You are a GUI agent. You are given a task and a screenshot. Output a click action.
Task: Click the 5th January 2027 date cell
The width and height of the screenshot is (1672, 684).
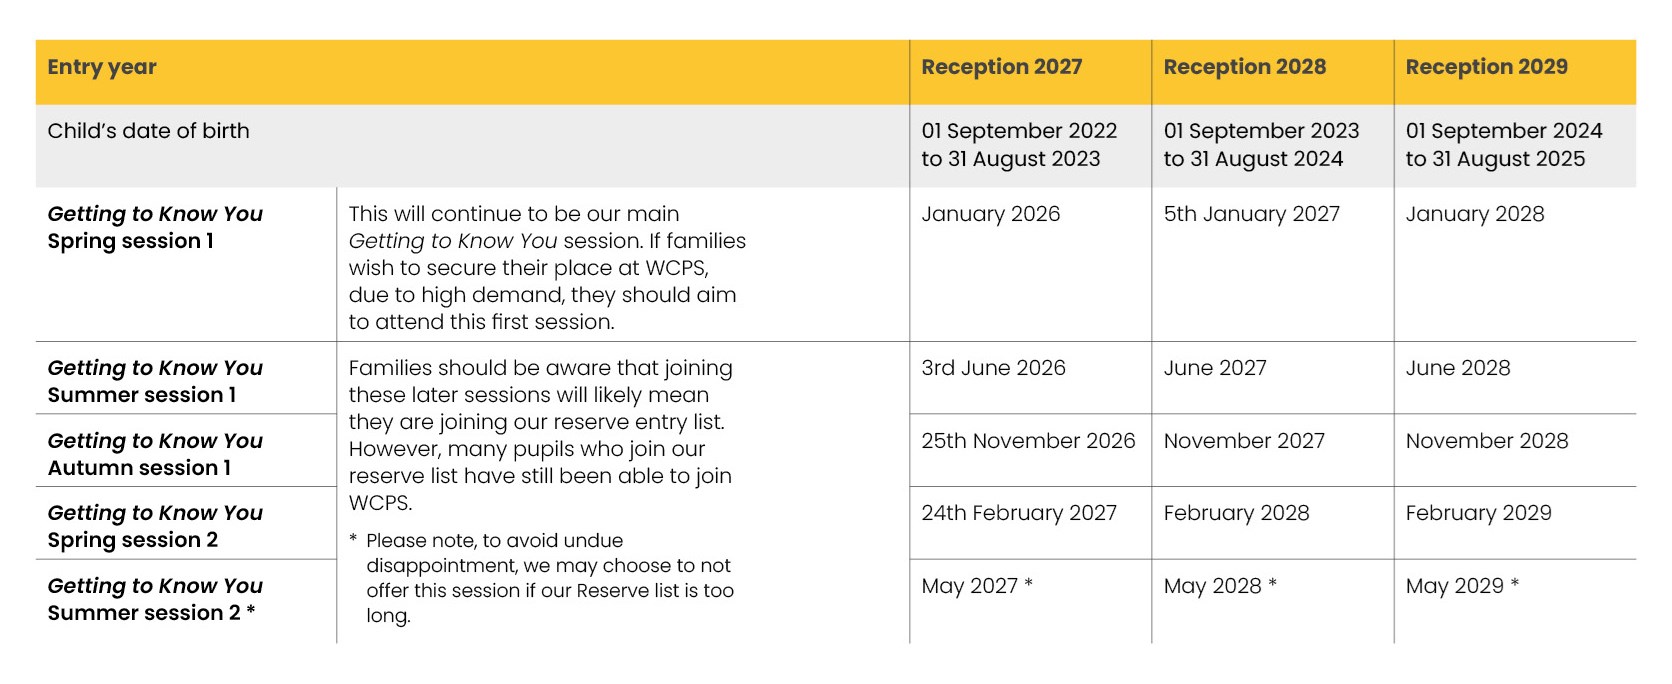(x=1272, y=264)
